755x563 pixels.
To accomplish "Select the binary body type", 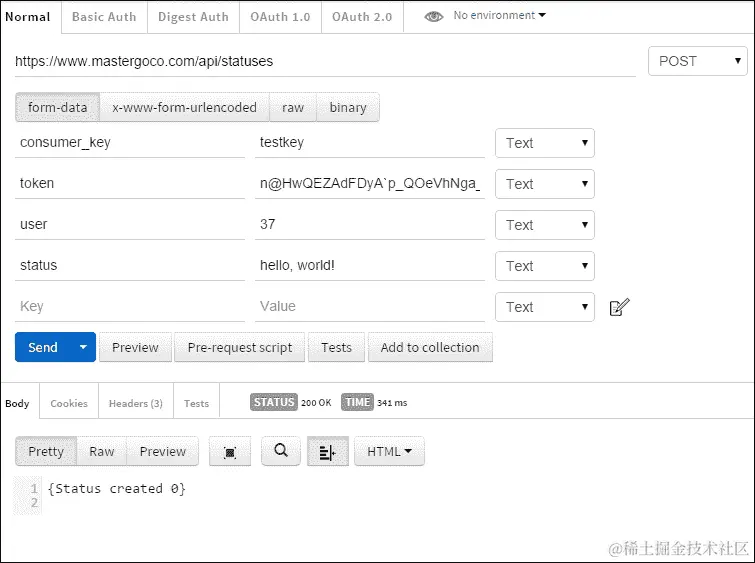I will 348,107.
